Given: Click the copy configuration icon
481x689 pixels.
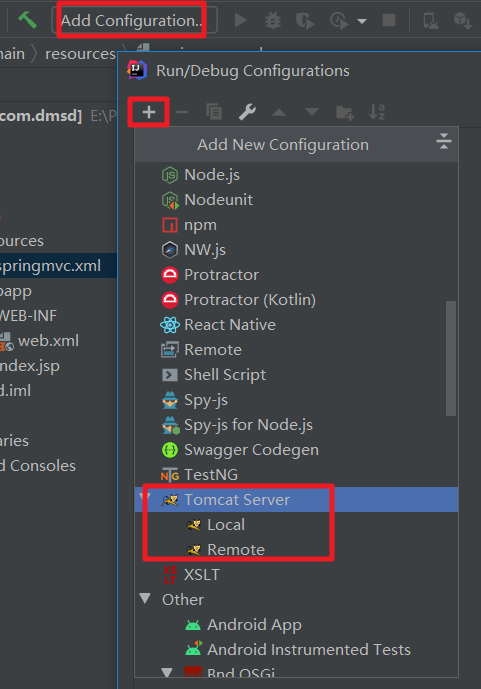Looking at the screenshot, I should coord(214,112).
